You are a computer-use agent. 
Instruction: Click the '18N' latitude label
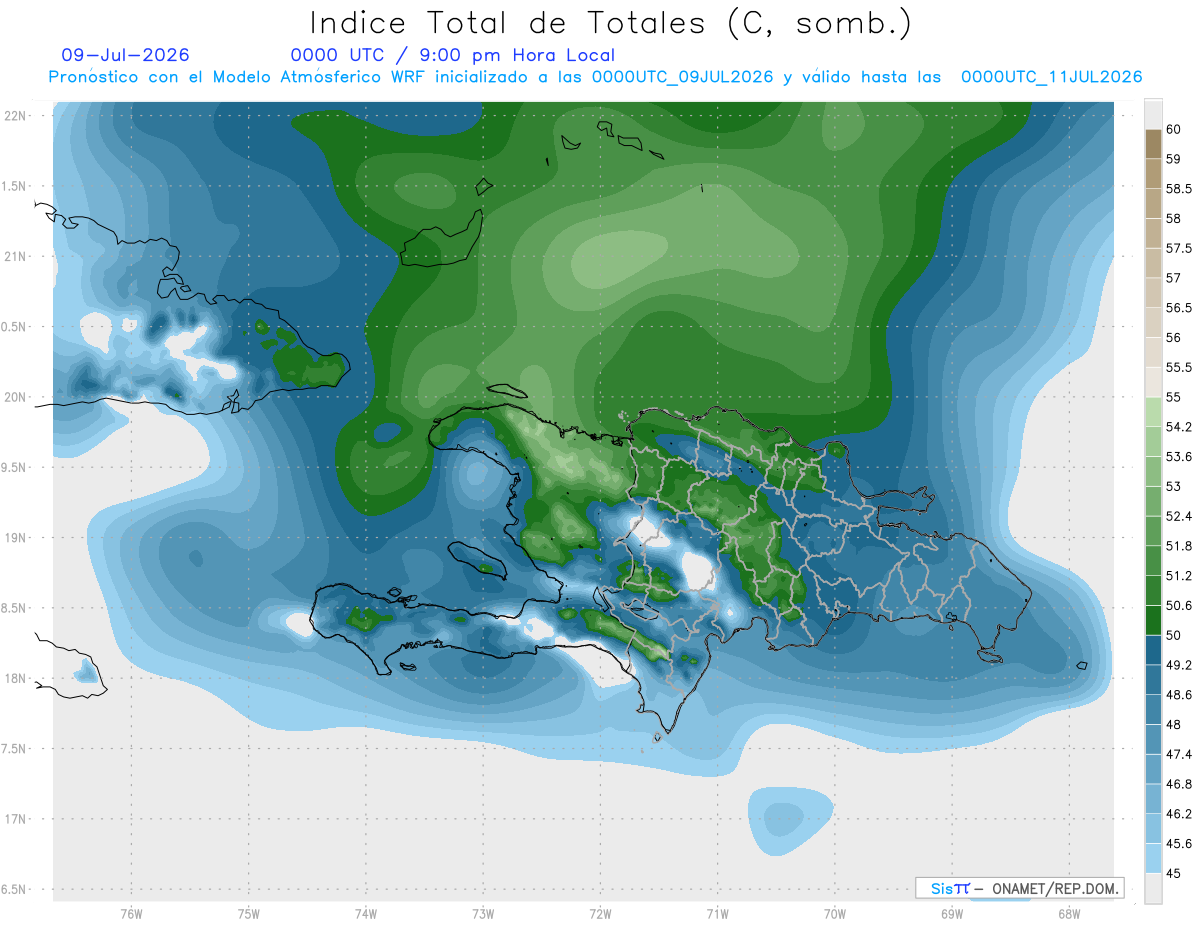tap(16, 678)
